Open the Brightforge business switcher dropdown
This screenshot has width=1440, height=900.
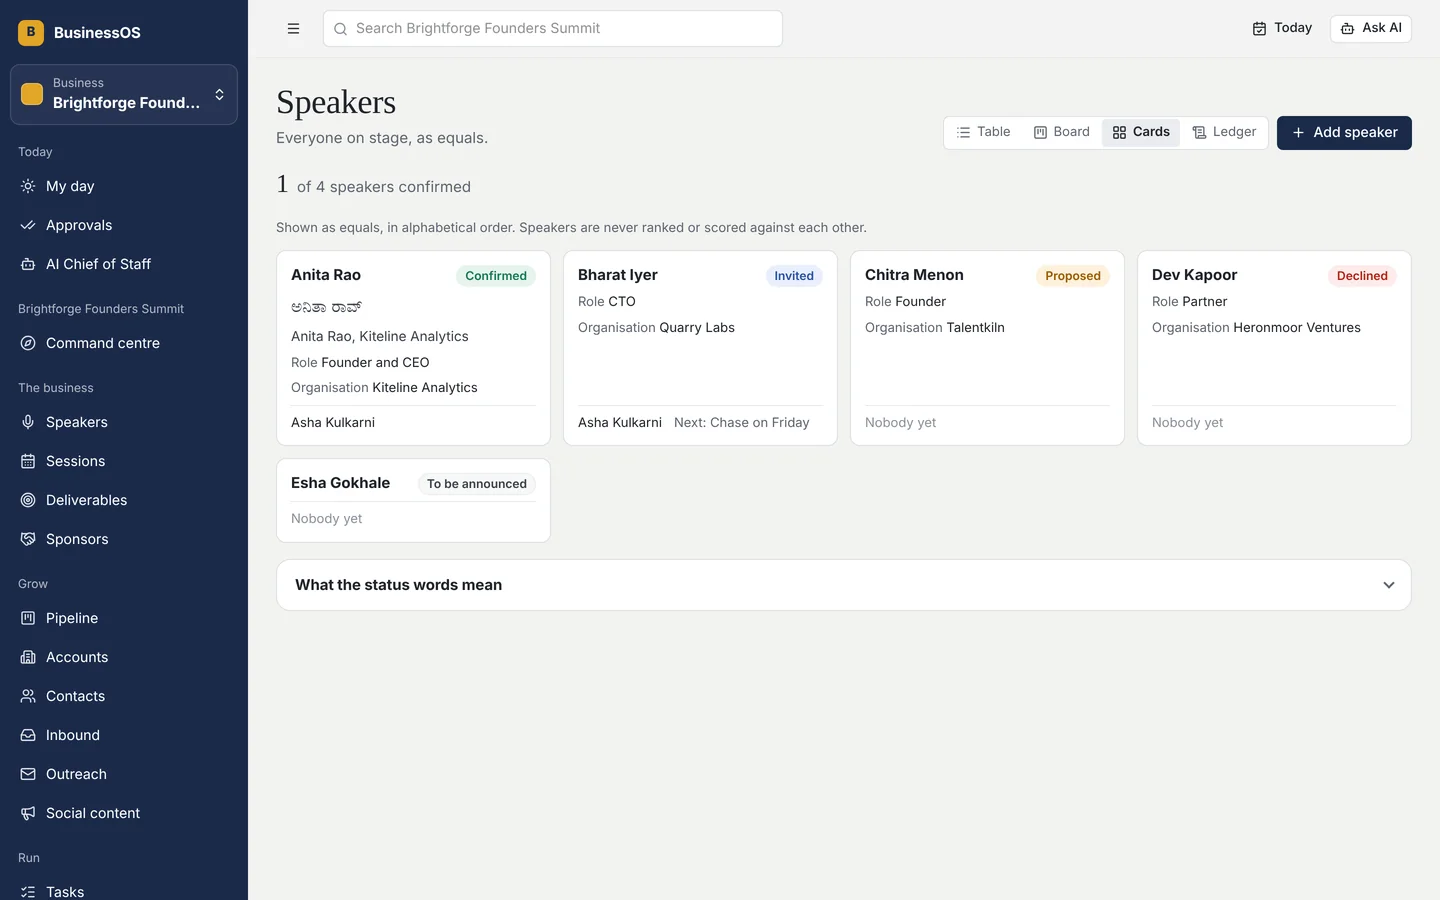(124, 94)
